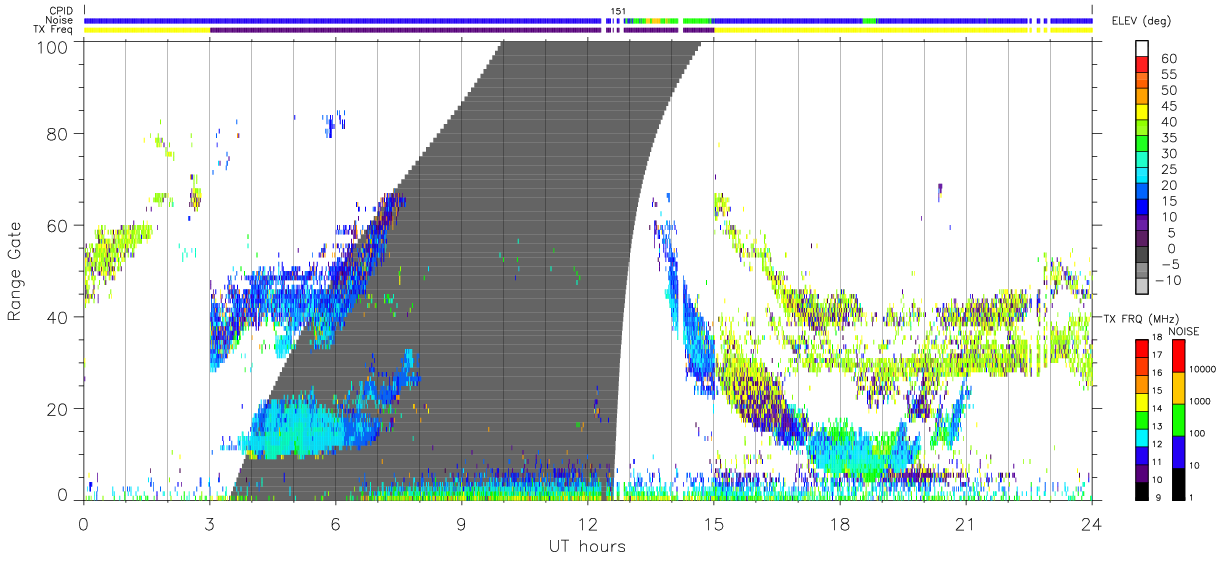Select the blue ELEV swatch between 15 and 20
The image size is (1228, 567).
(x=1143, y=193)
